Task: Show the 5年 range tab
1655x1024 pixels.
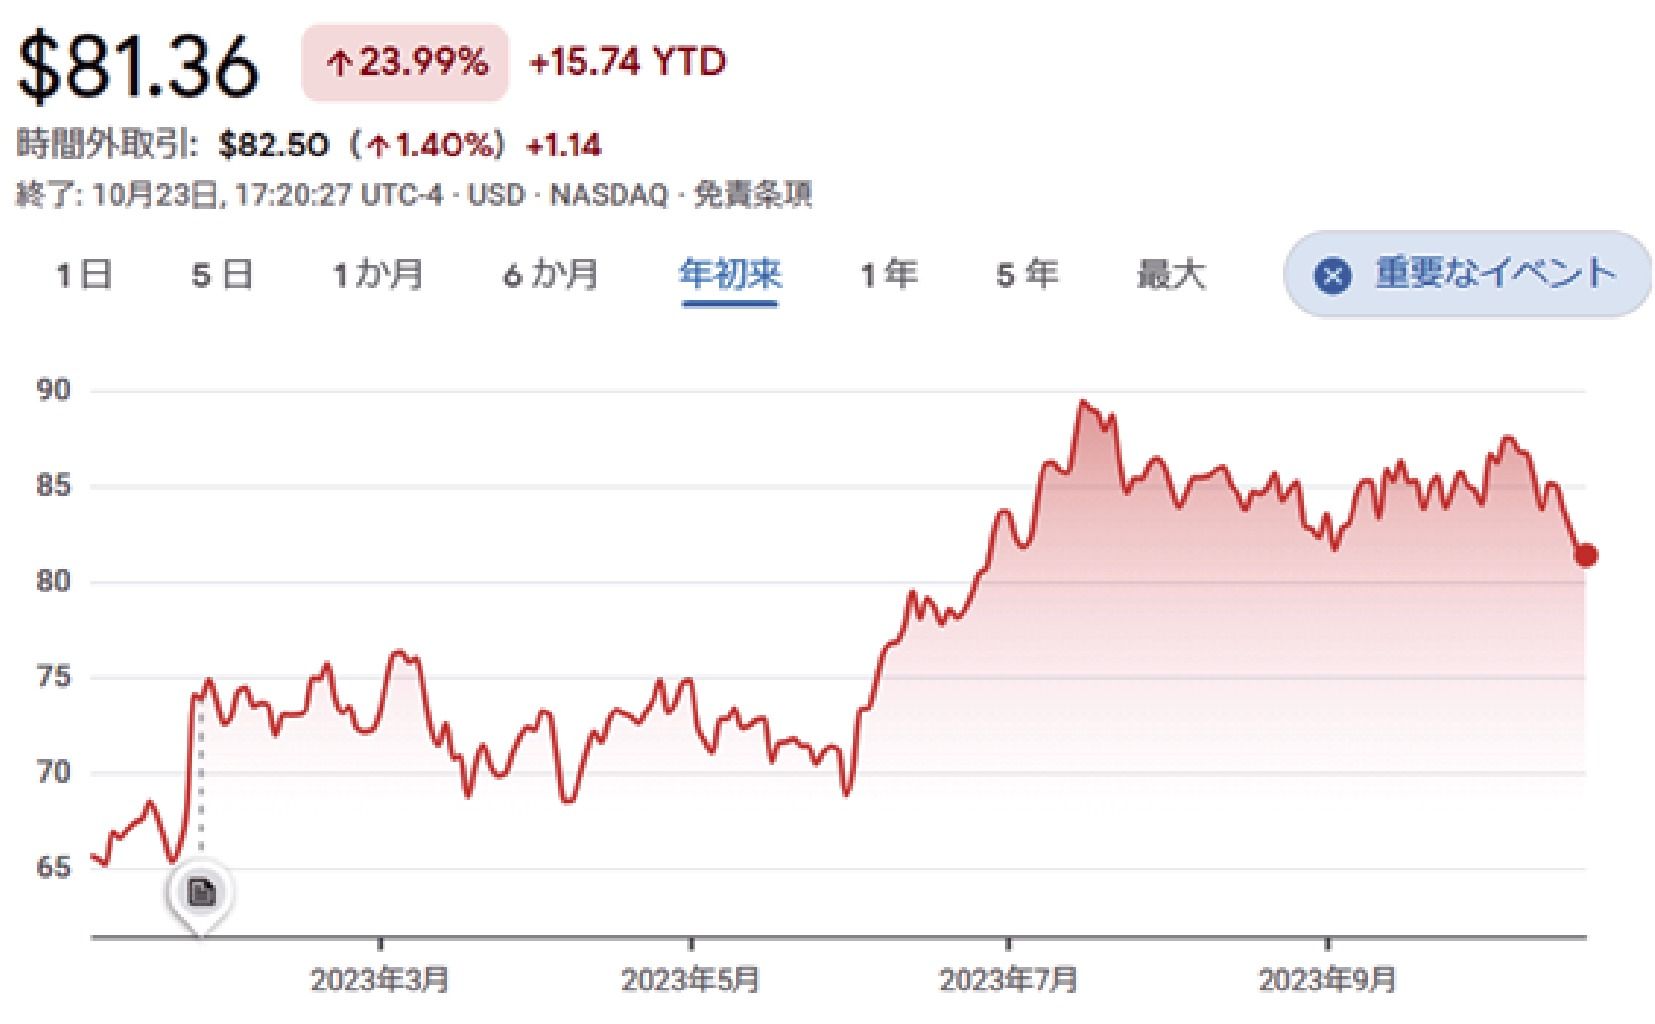Action: coord(1027,274)
